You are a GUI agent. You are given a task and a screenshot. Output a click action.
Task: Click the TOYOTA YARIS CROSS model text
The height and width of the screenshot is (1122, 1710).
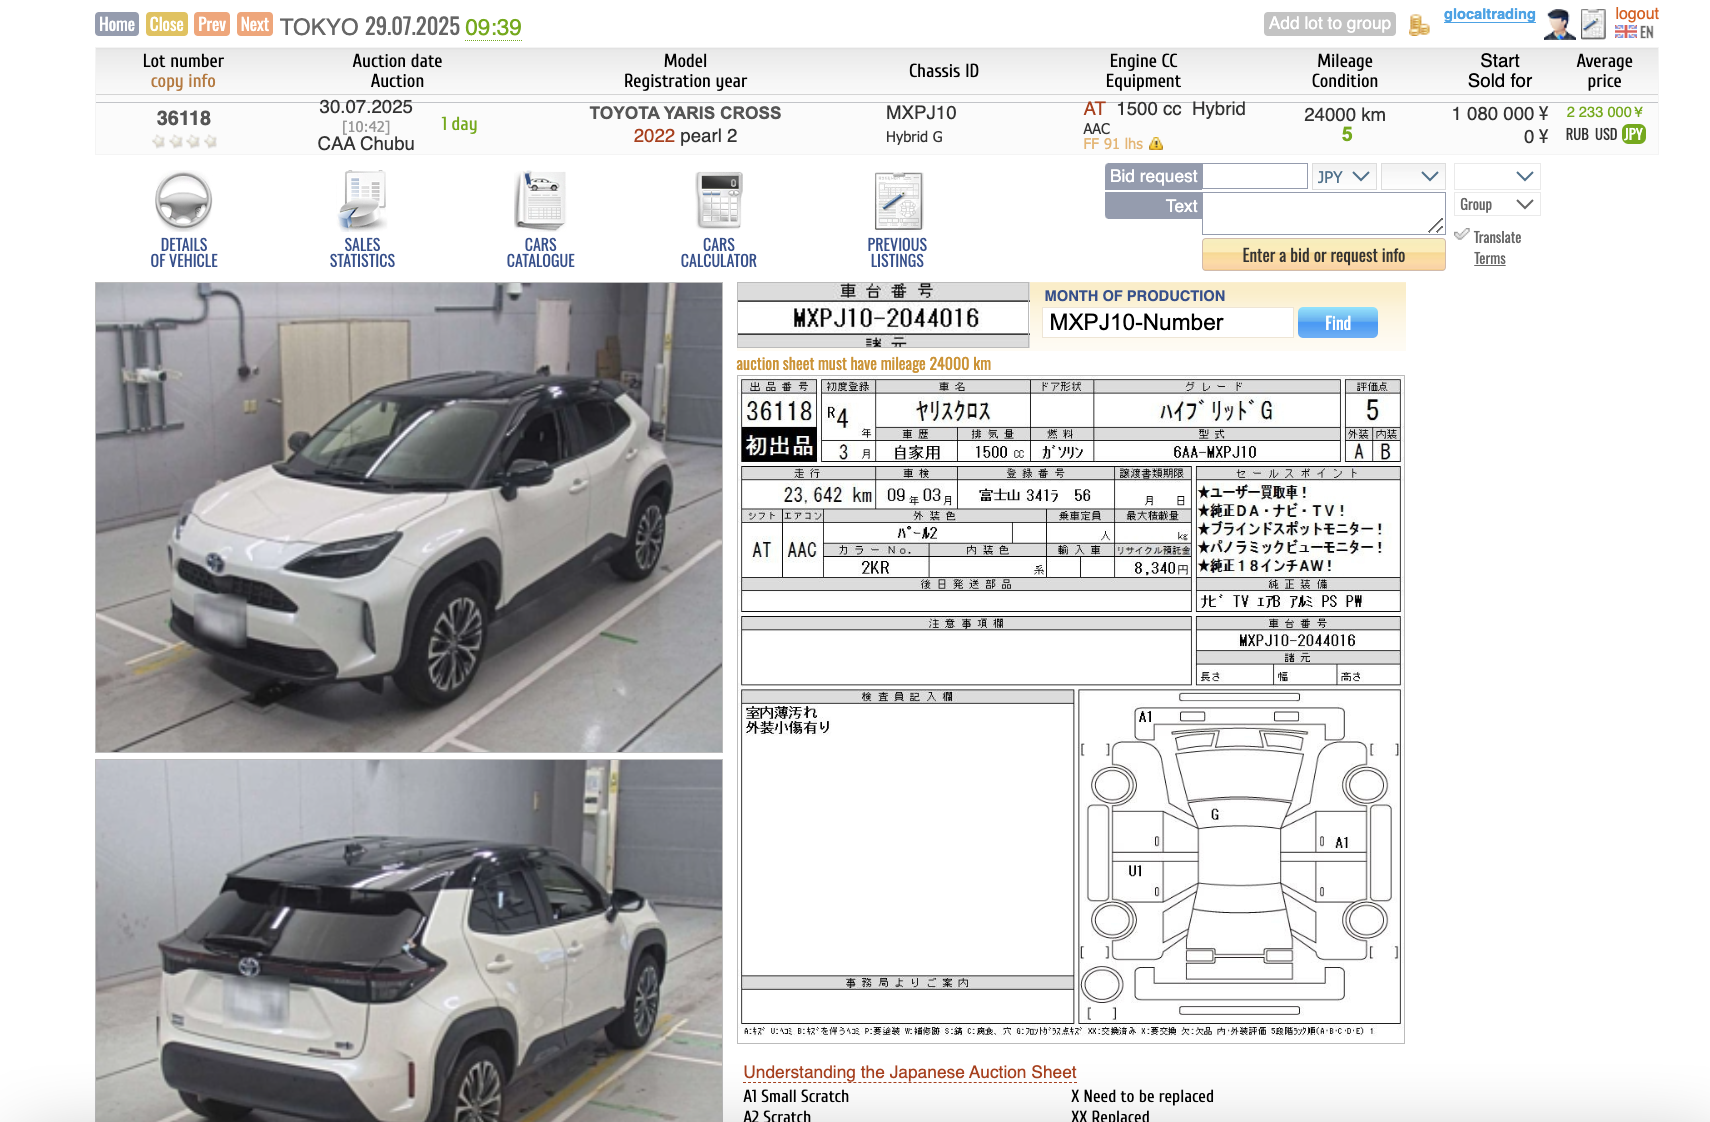[x=685, y=113]
